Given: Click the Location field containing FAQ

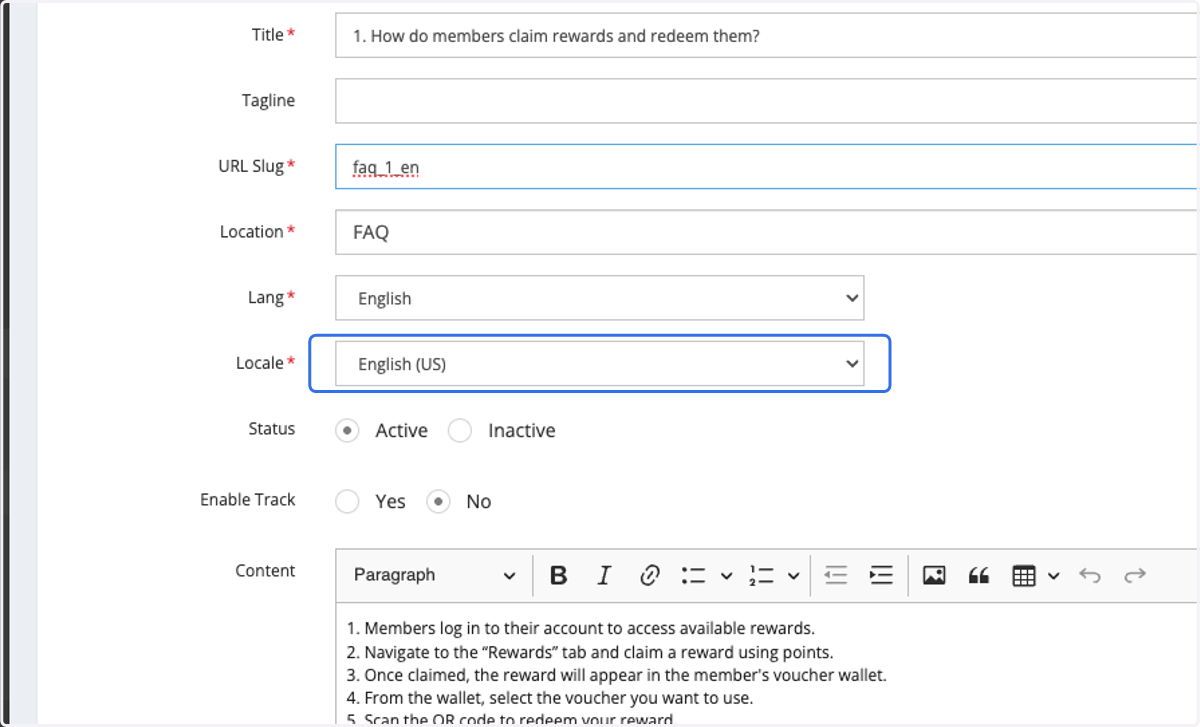Looking at the screenshot, I should click(x=767, y=232).
